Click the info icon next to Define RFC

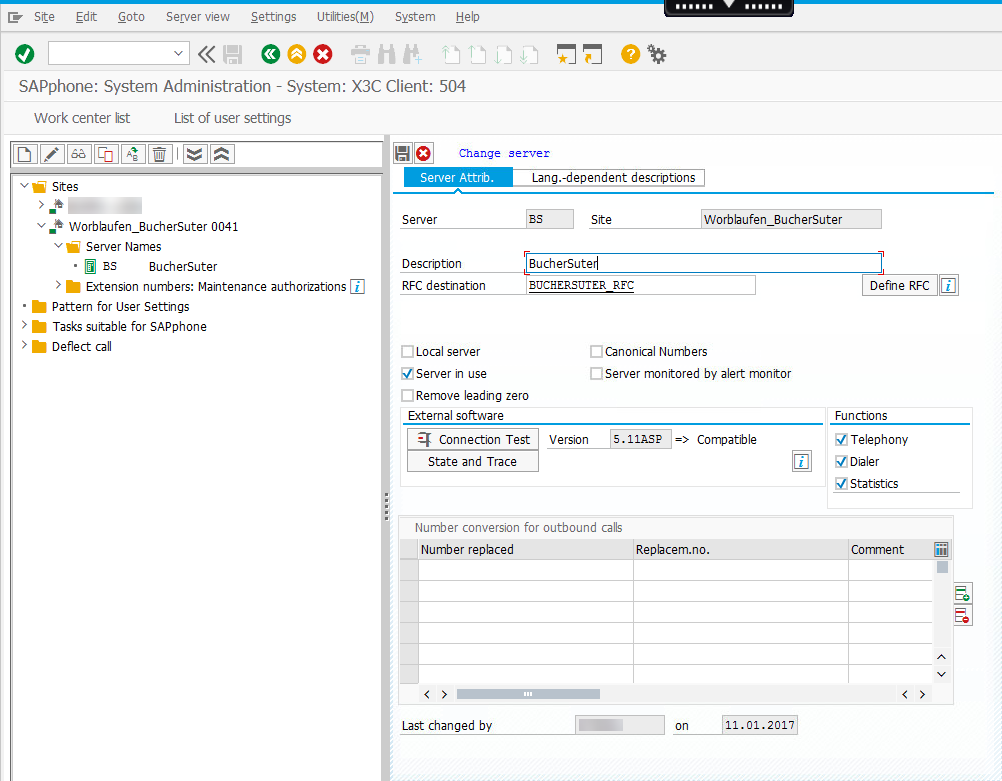point(948,286)
